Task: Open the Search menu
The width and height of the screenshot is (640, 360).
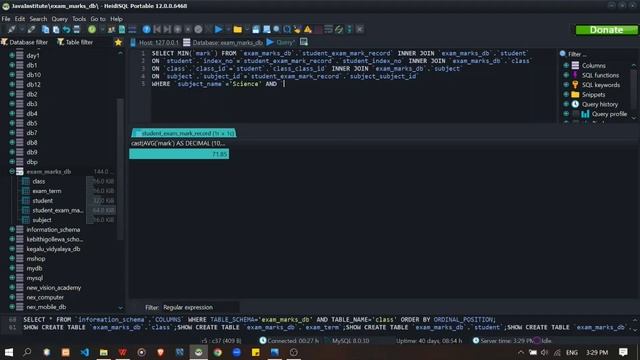Action: click(x=38, y=19)
